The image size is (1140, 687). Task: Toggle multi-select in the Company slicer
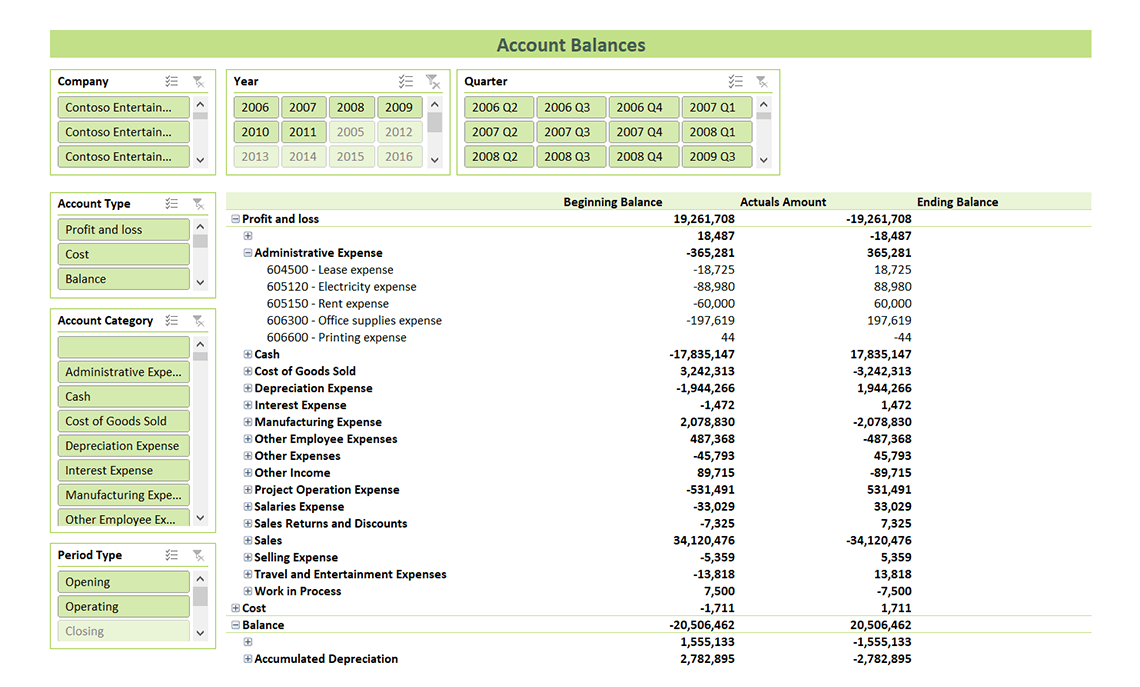pos(172,81)
